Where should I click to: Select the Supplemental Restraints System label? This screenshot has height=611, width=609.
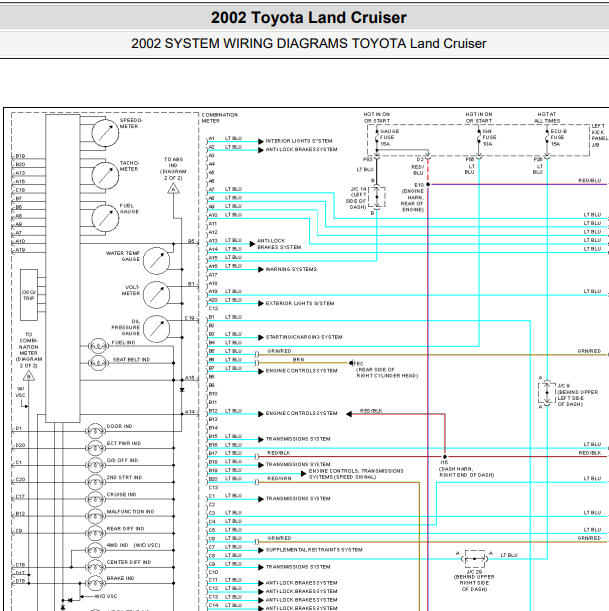tap(314, 550)
